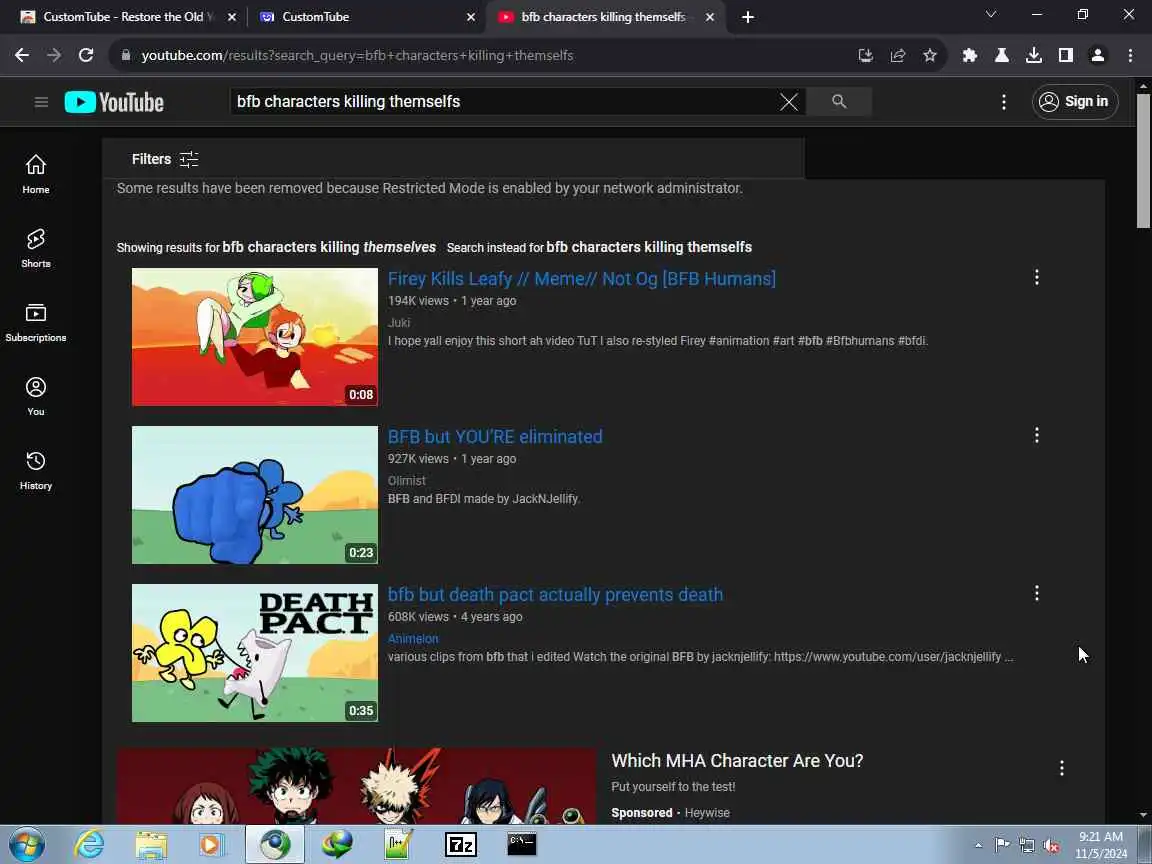The image size is (1152, 864).
Task: Search instead for bfb characters killing themselfs
Action: (x=649, y=247)
